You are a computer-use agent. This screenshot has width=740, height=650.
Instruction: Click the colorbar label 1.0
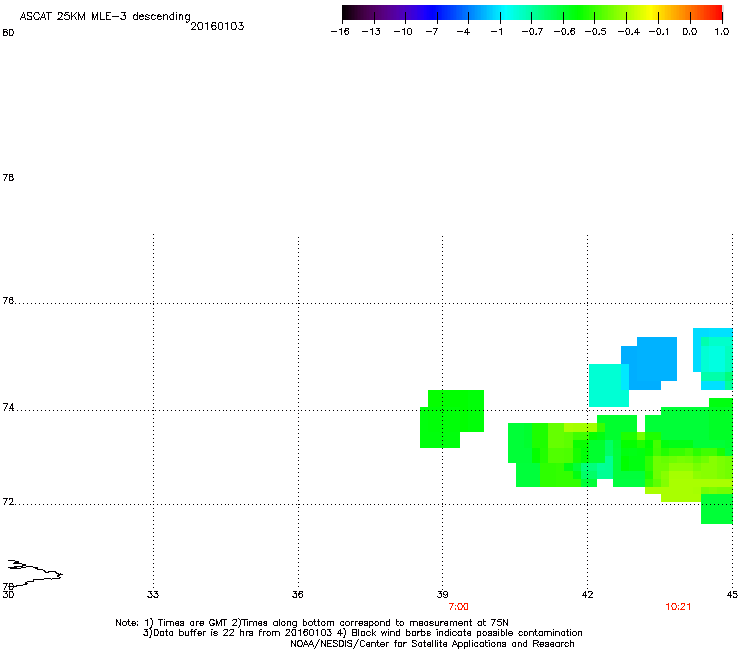(722, 32)
